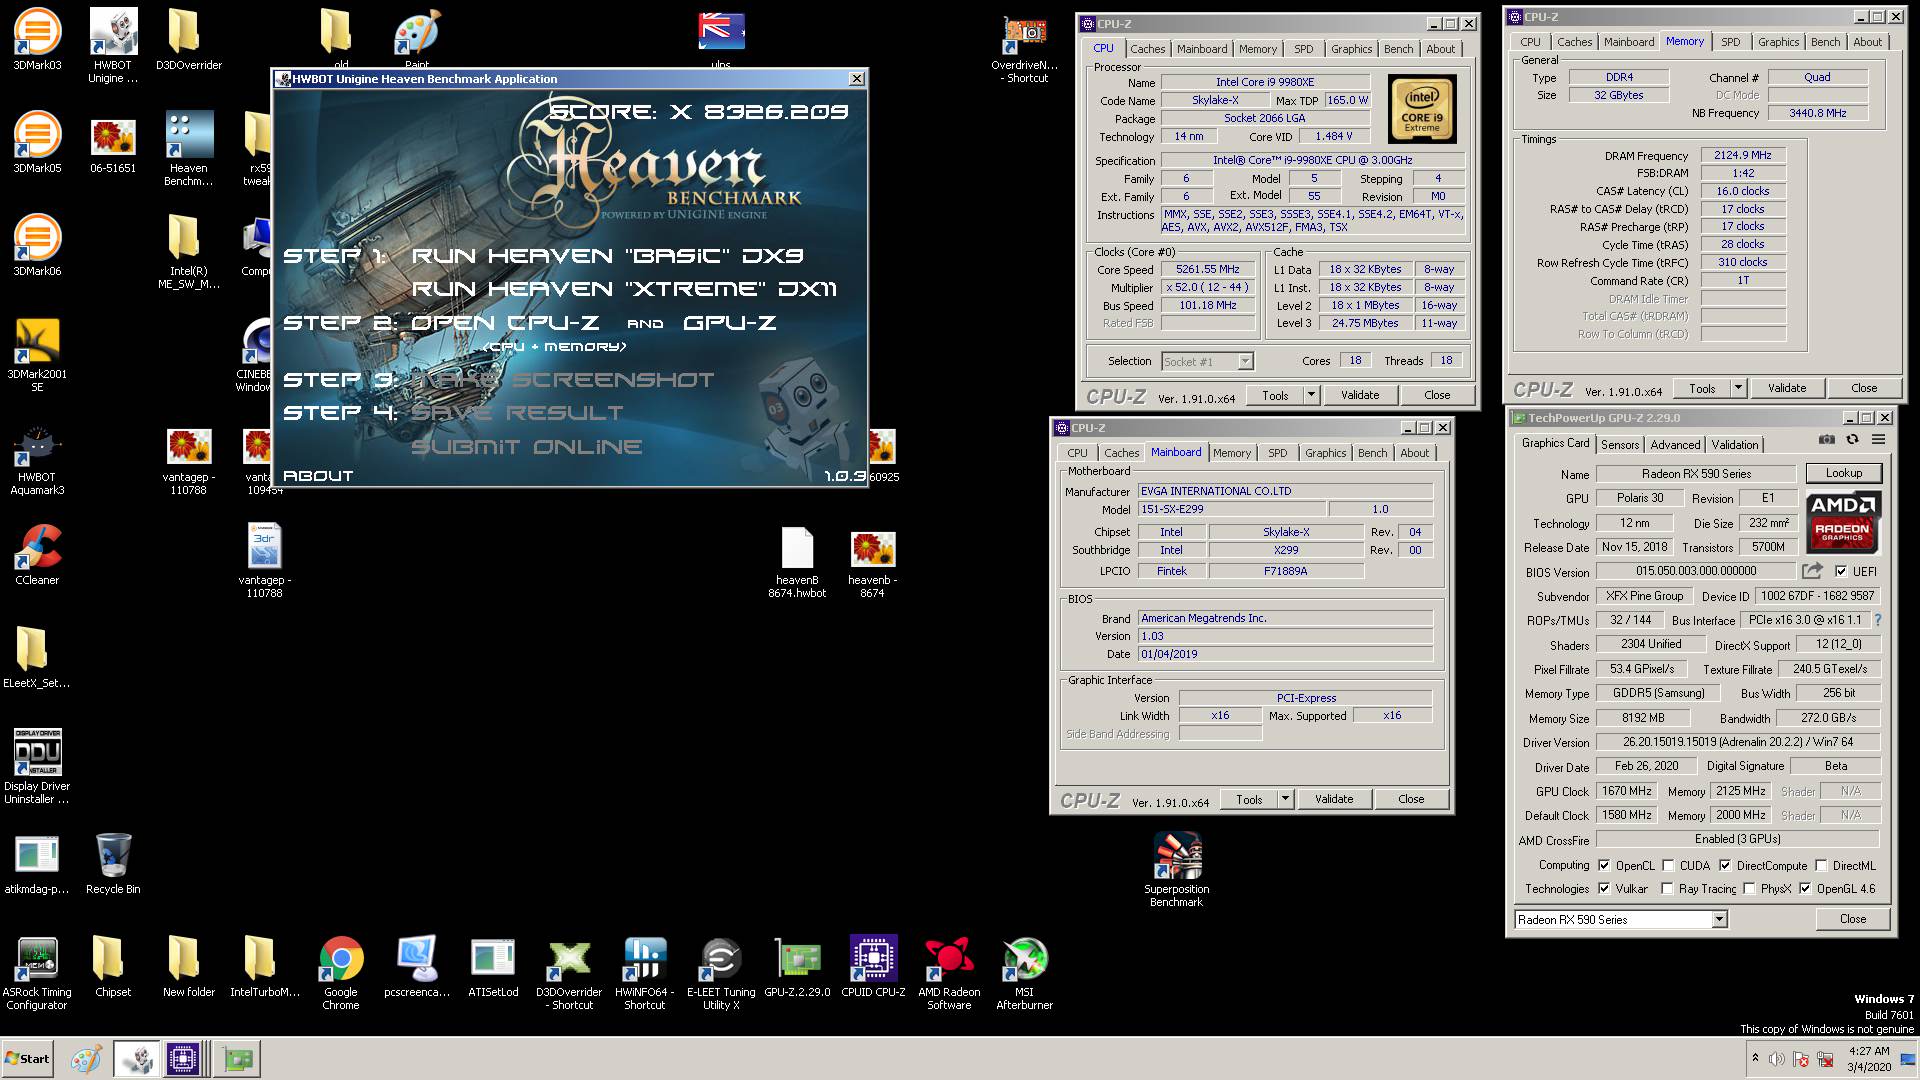
Task: Click the BIOS export arrow icon in GPU-Z
Action: point(1812,571)
